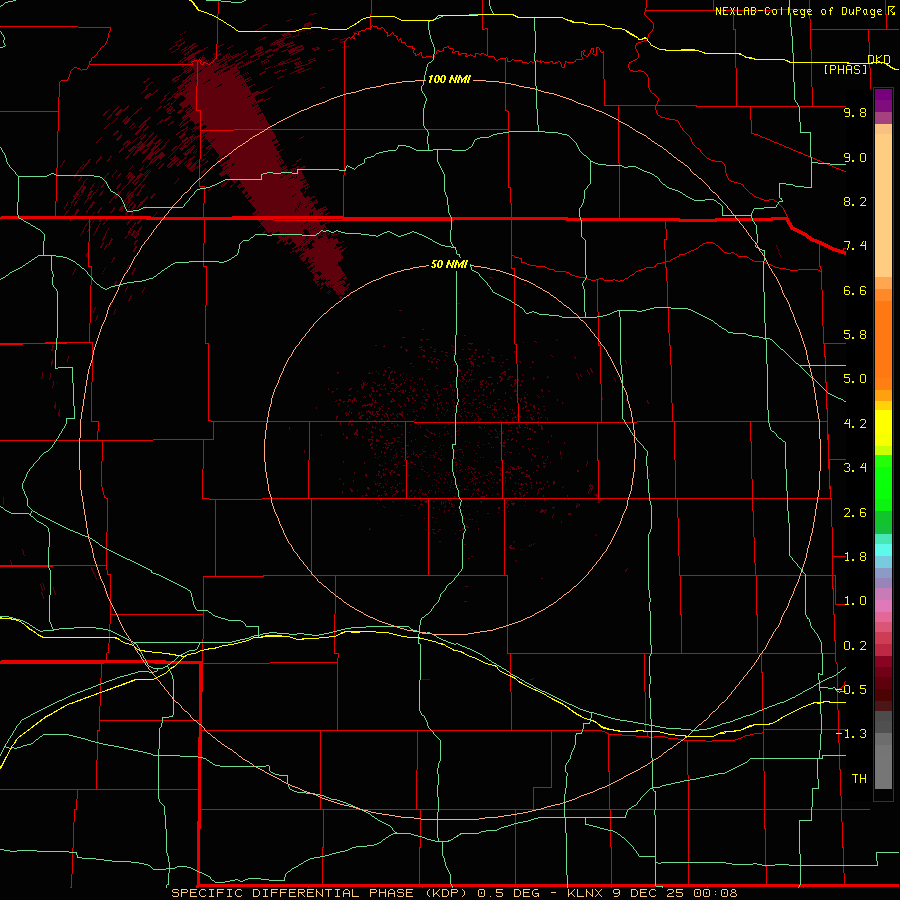Click the 0.5 DEG elevation text in the caption
The height and width of the screenshot is (900, 900).
pos(509,893)
